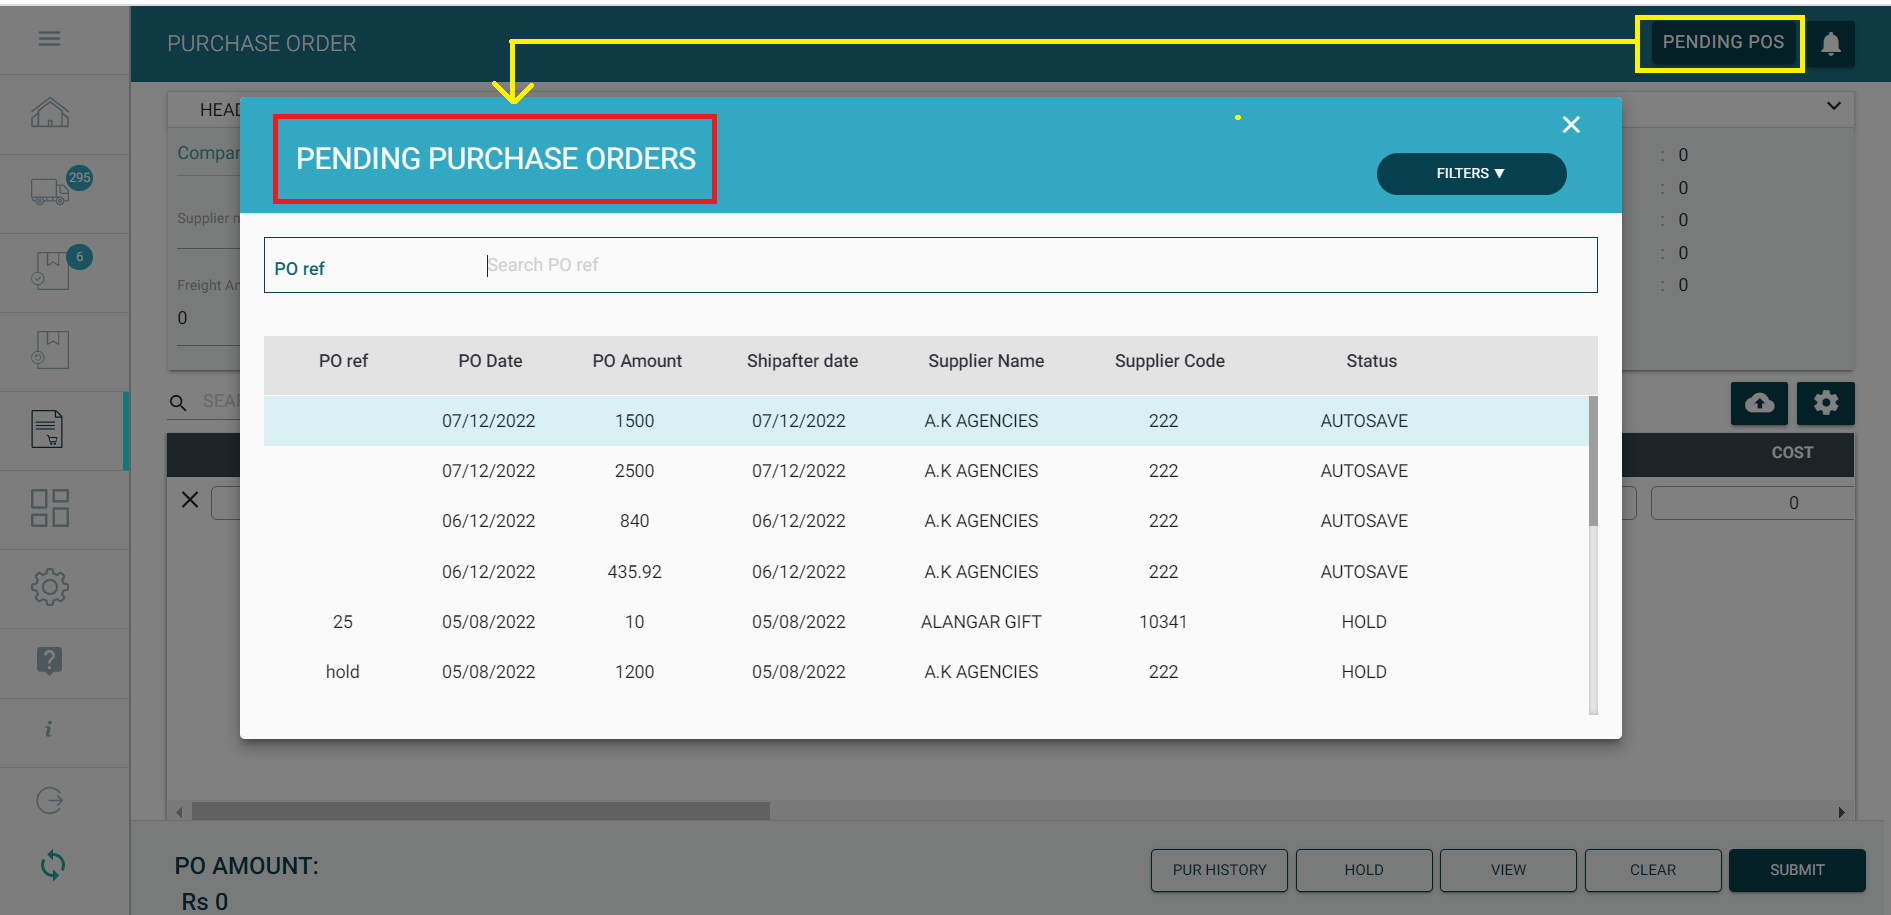Open the settings gear in sidebar

[x=49, y=587]
